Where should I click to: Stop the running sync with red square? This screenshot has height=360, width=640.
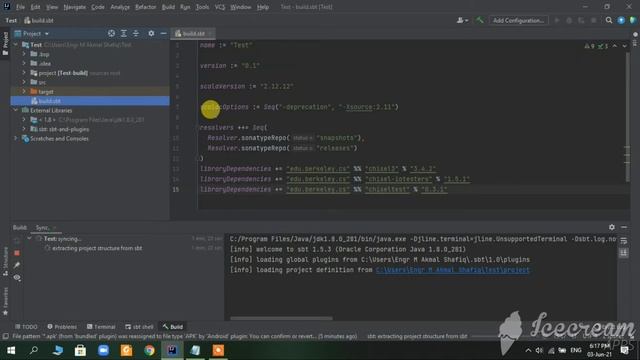pyautogui.click(x=17, y=253)
